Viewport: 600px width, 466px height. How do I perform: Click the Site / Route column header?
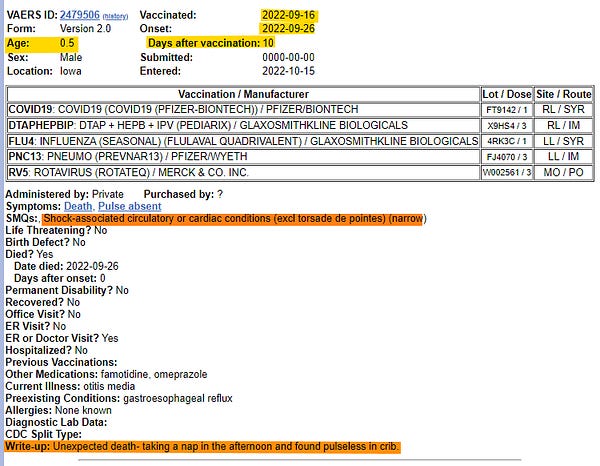pyautogui.click(x=564, y=94)
